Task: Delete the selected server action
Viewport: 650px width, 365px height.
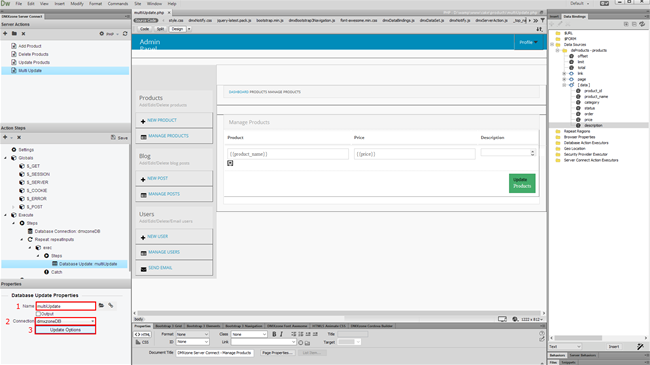Action: coord(23,34)
